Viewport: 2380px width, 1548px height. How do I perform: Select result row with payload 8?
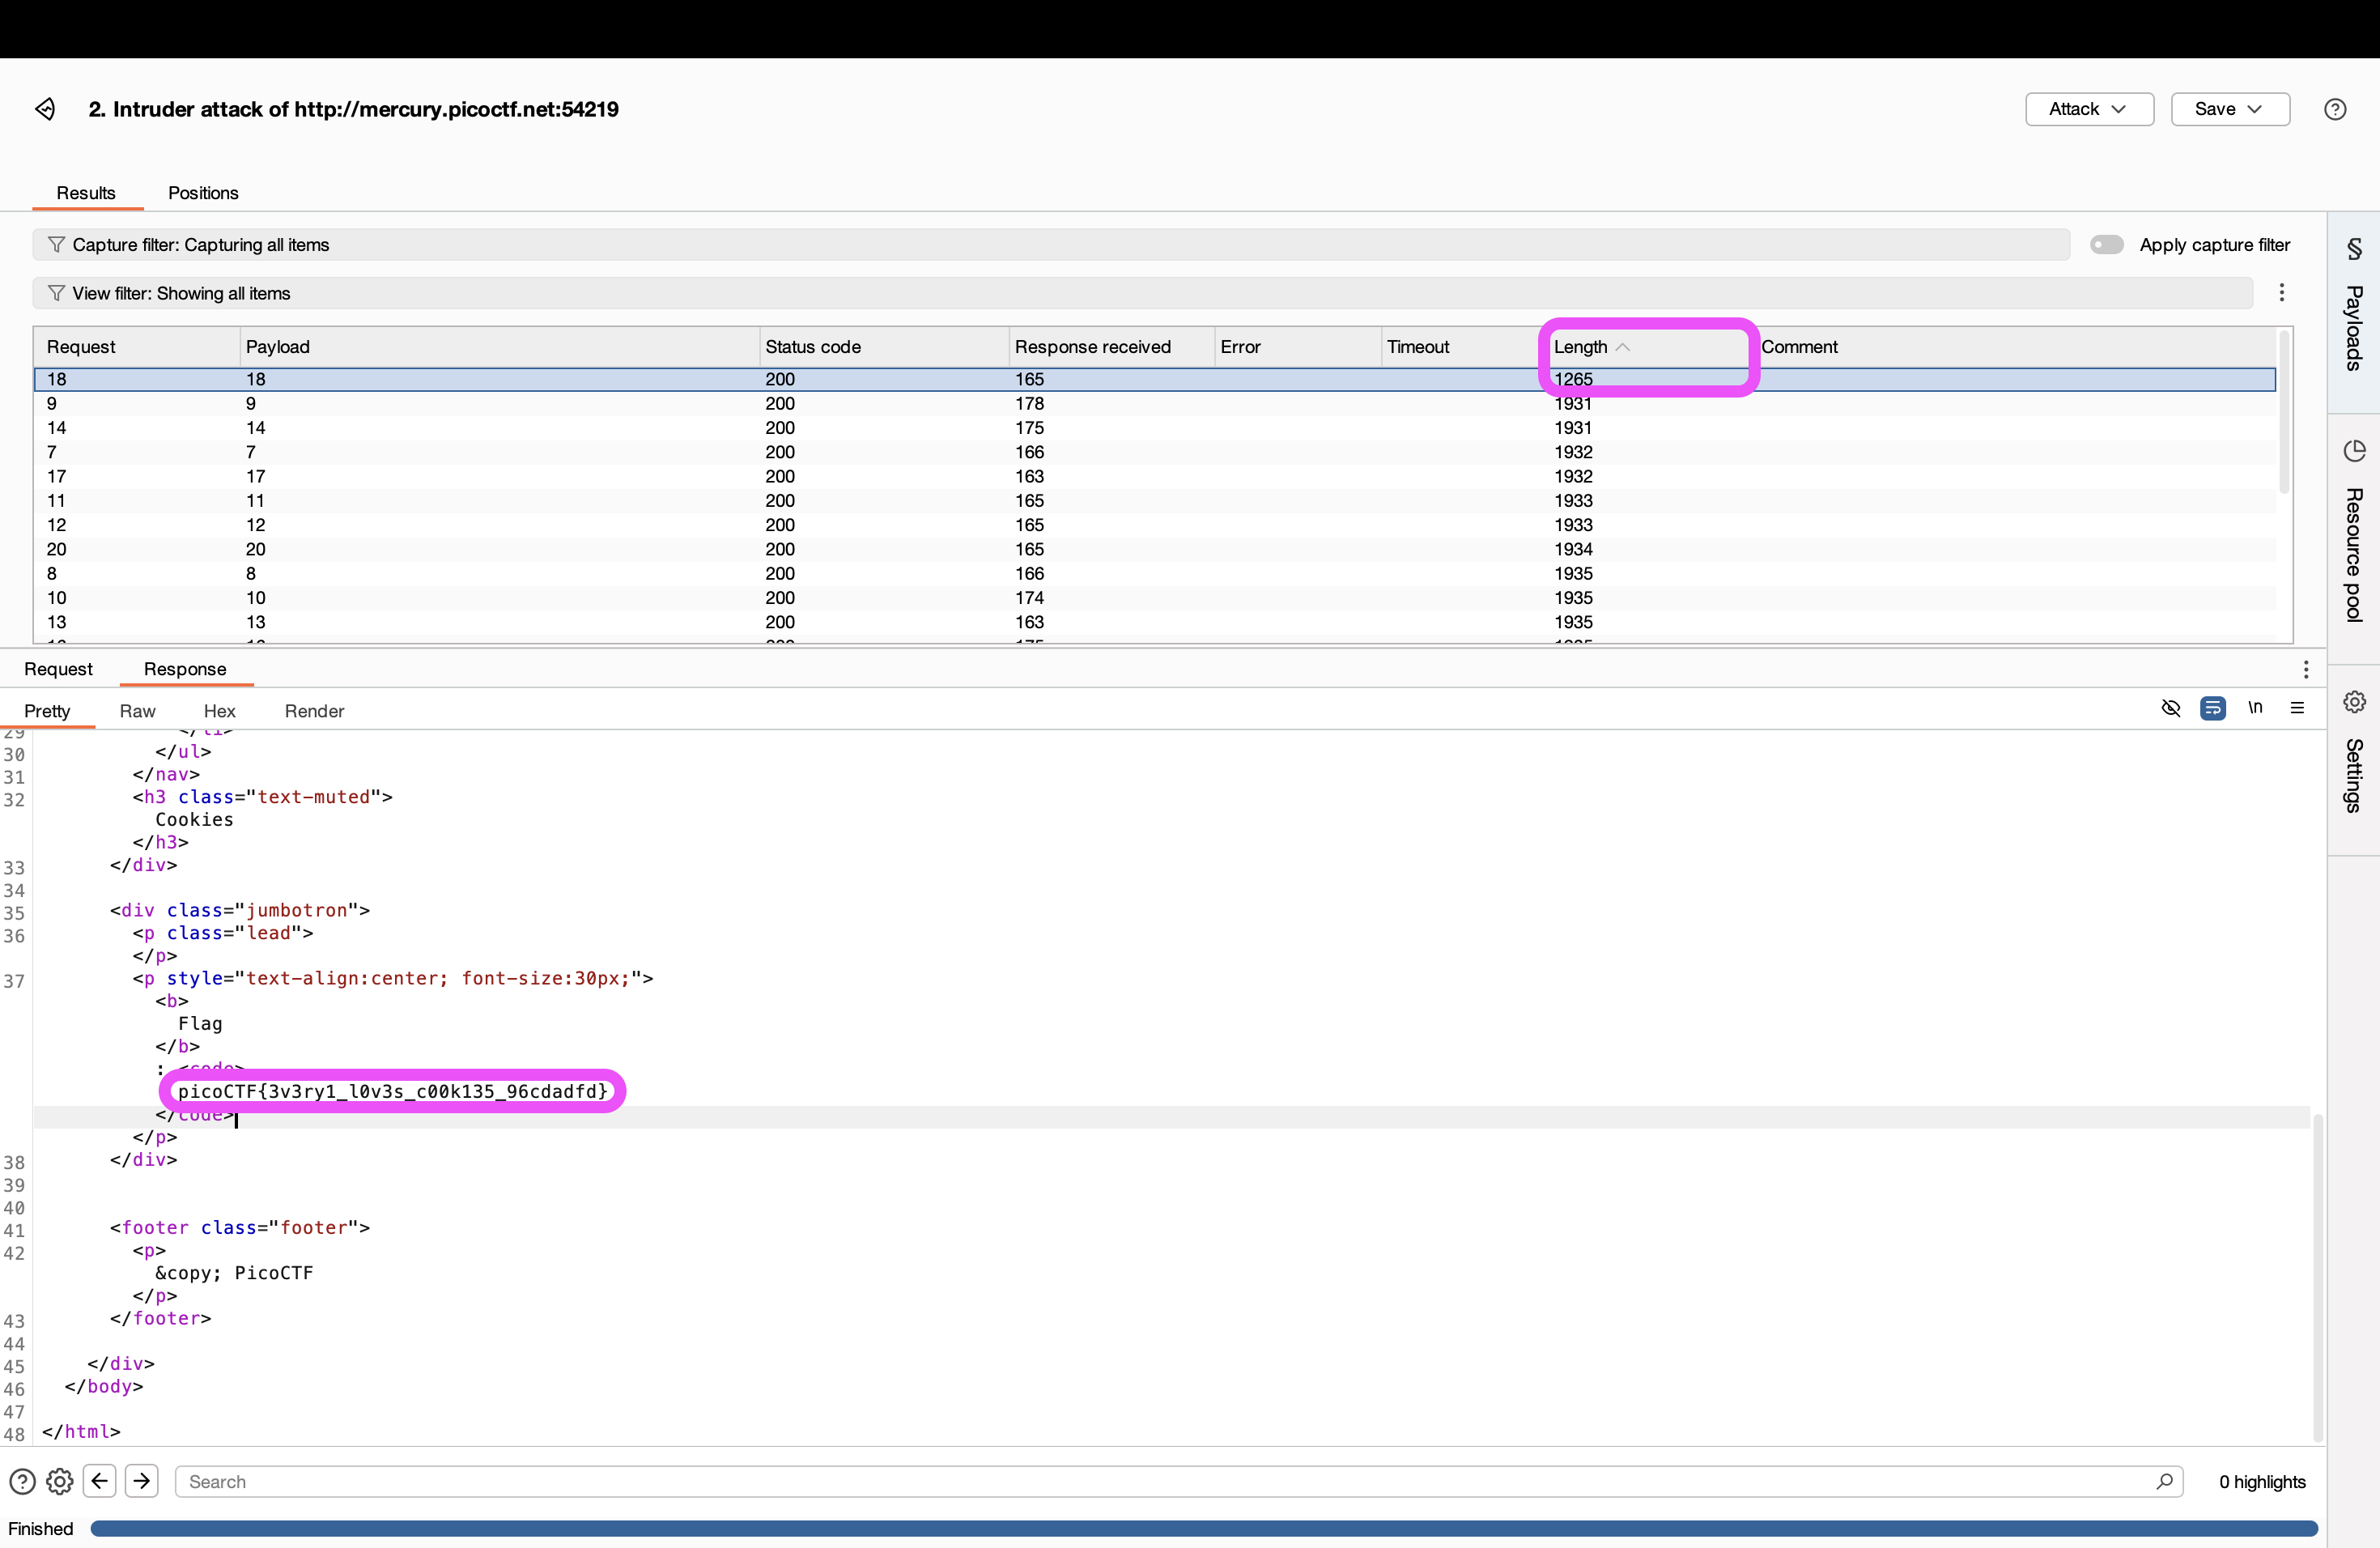coord(1155,573)
